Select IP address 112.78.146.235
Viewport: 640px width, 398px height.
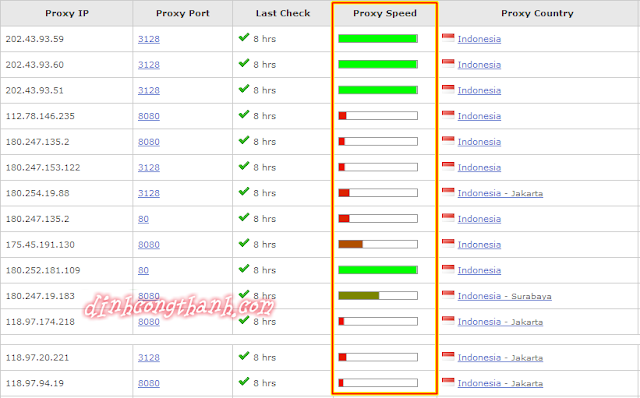40,116
